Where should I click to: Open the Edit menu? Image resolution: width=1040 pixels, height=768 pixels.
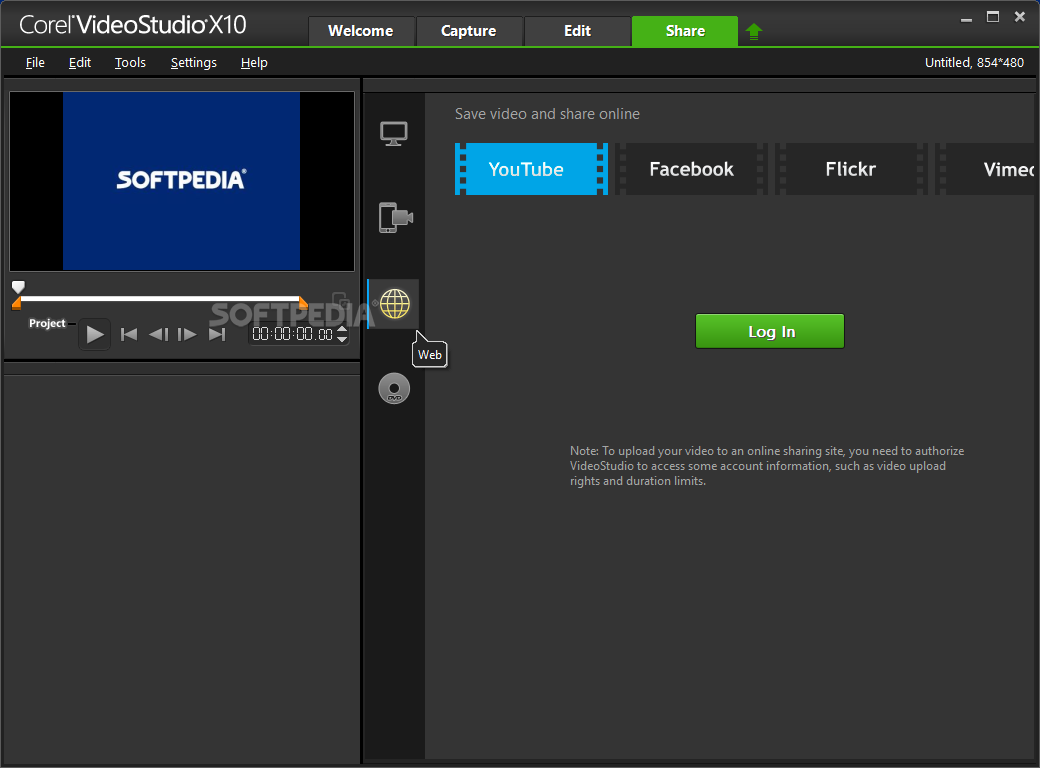80,62
